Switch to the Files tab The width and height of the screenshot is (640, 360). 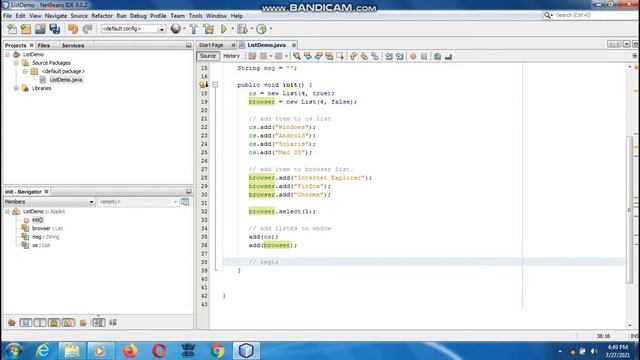[x=44, y=45]
